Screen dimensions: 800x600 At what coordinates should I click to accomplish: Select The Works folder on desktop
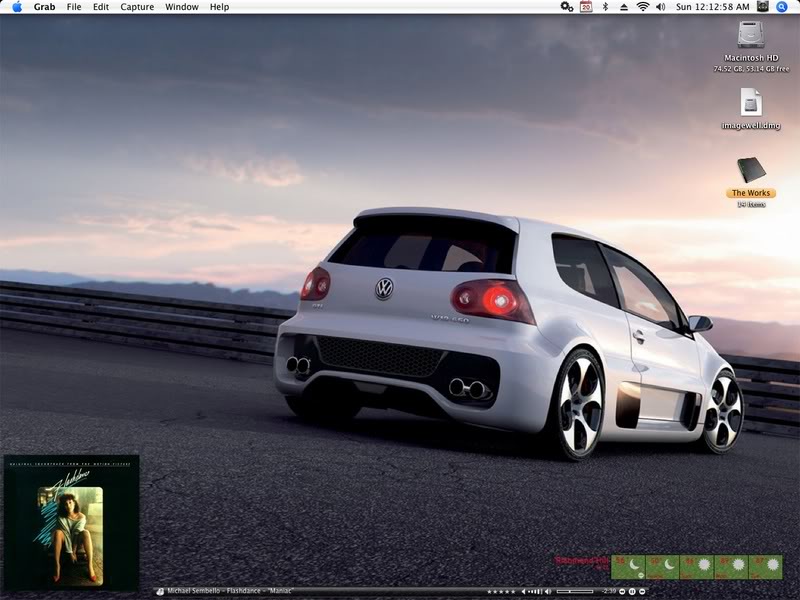[x=751, y=169]
